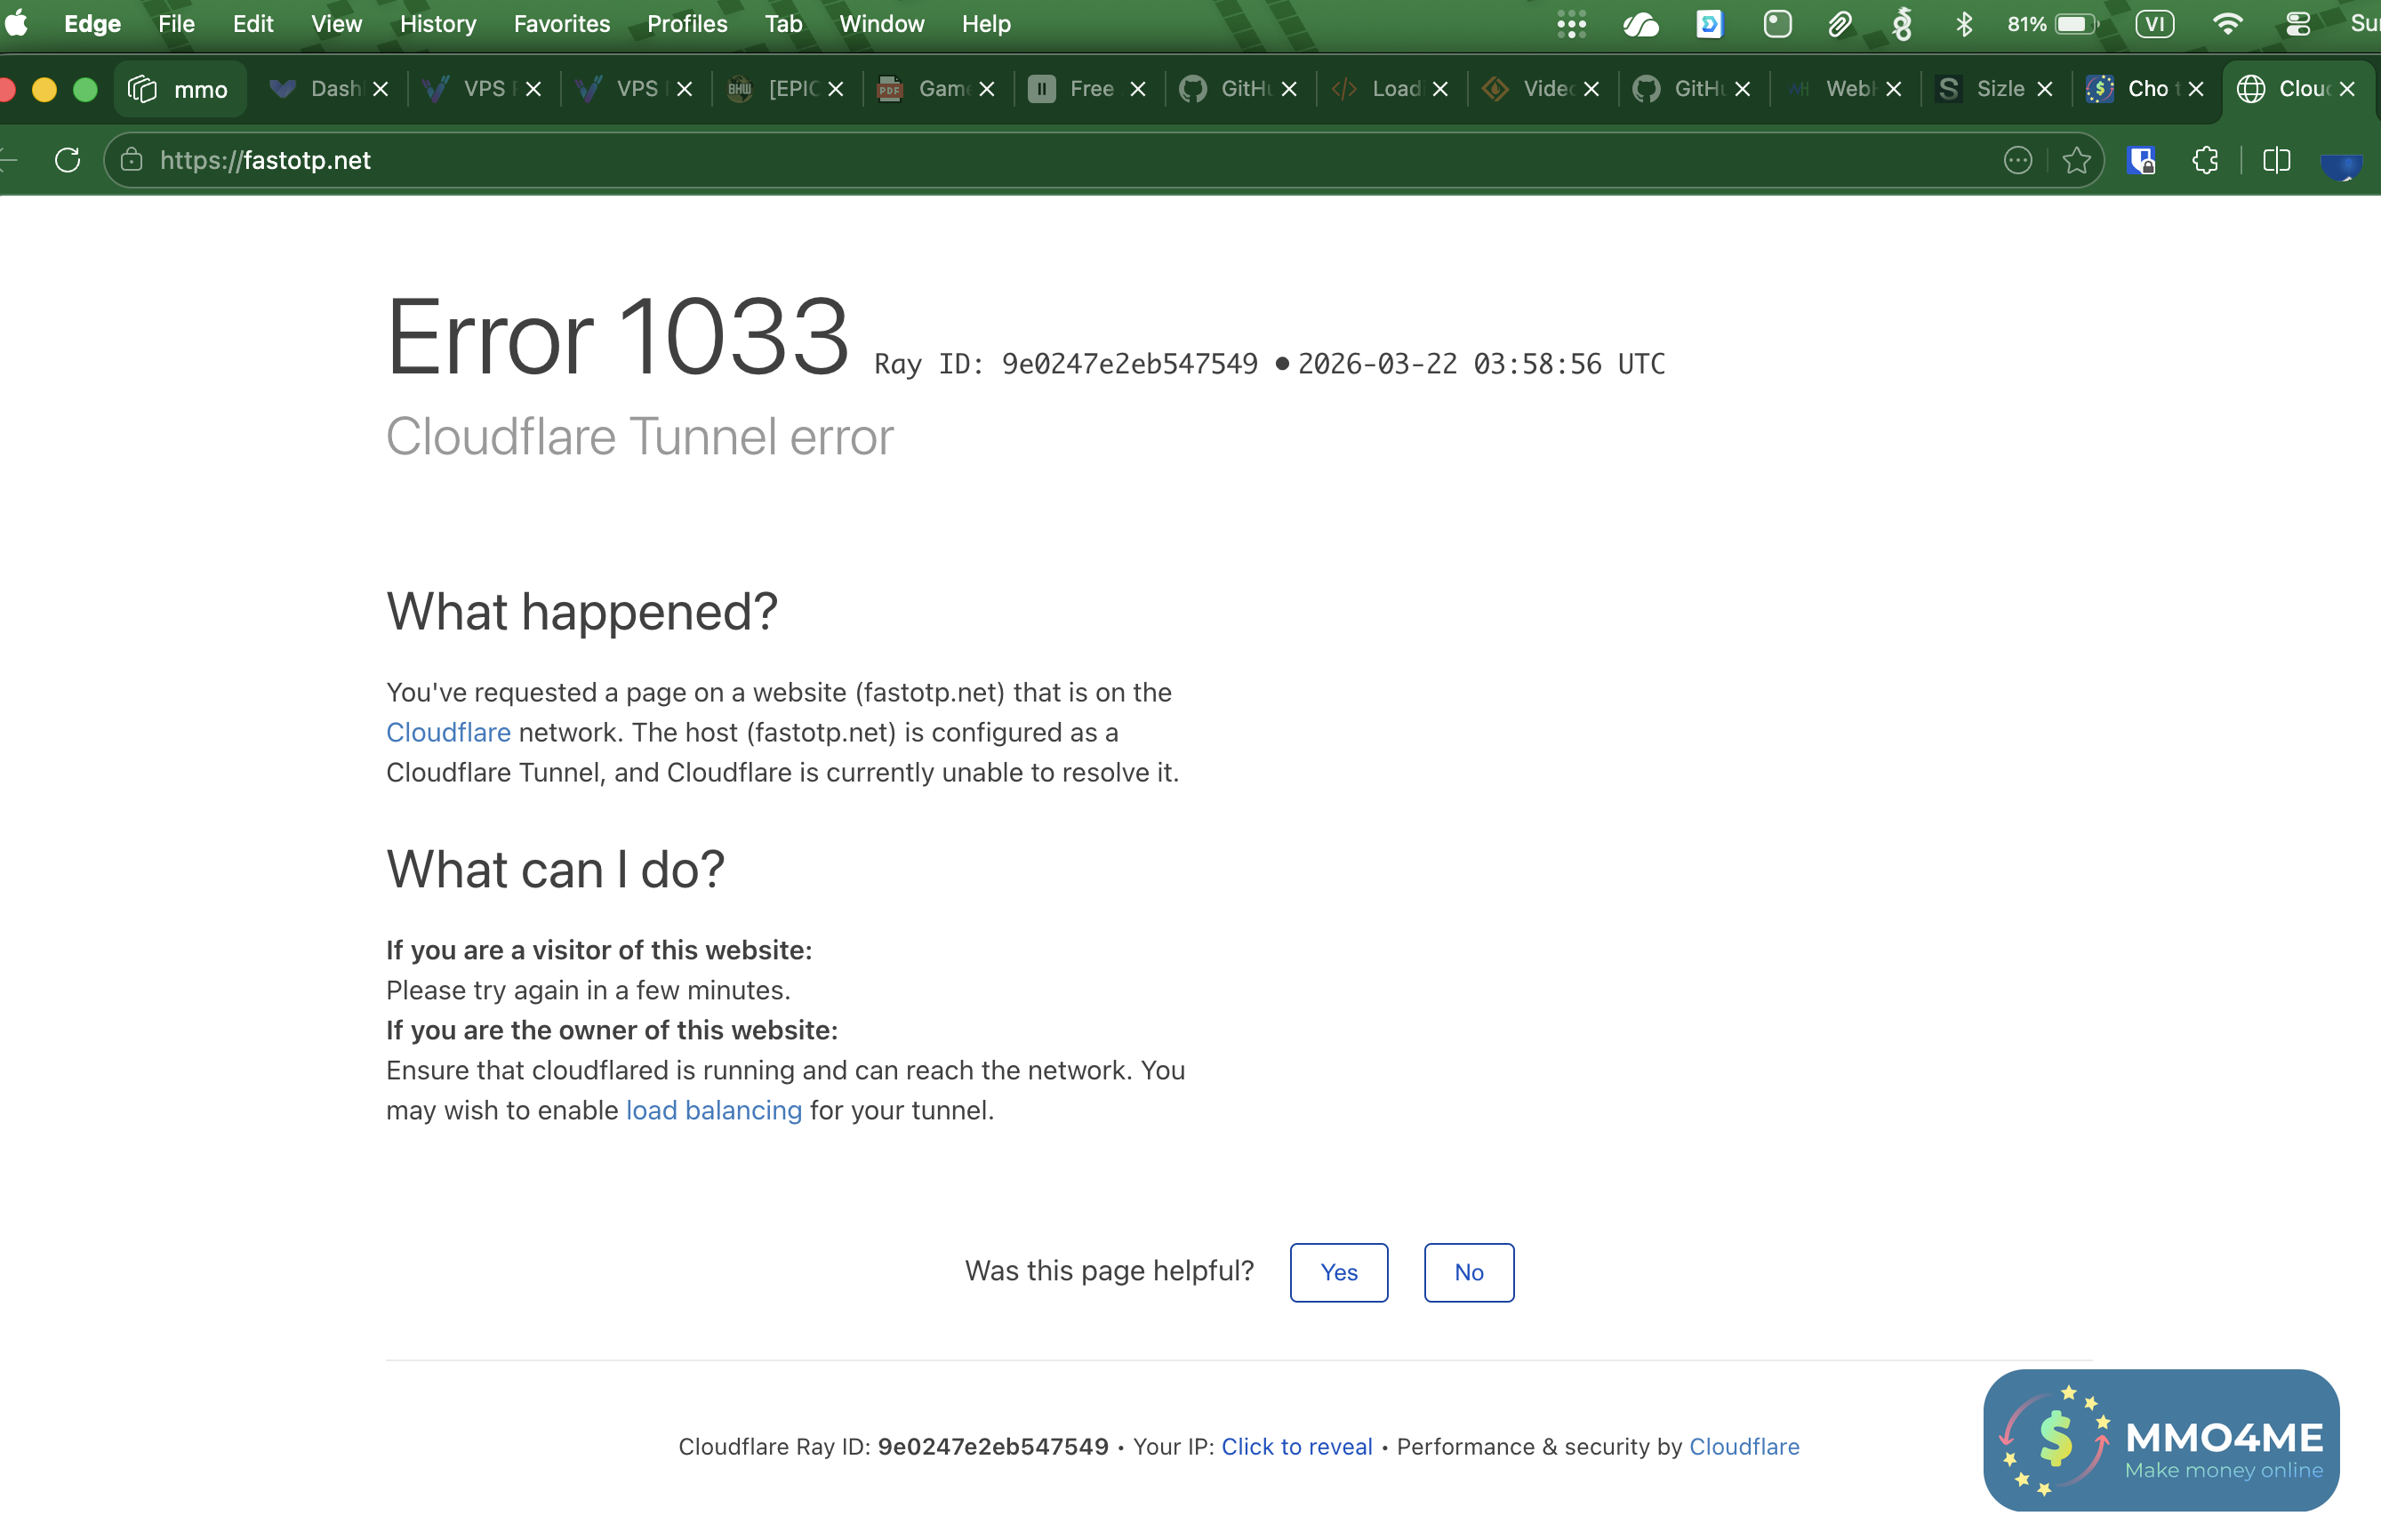Open the Profiles menu
The height and width of the screenshot is (1540, 2381).
[687, 23]
